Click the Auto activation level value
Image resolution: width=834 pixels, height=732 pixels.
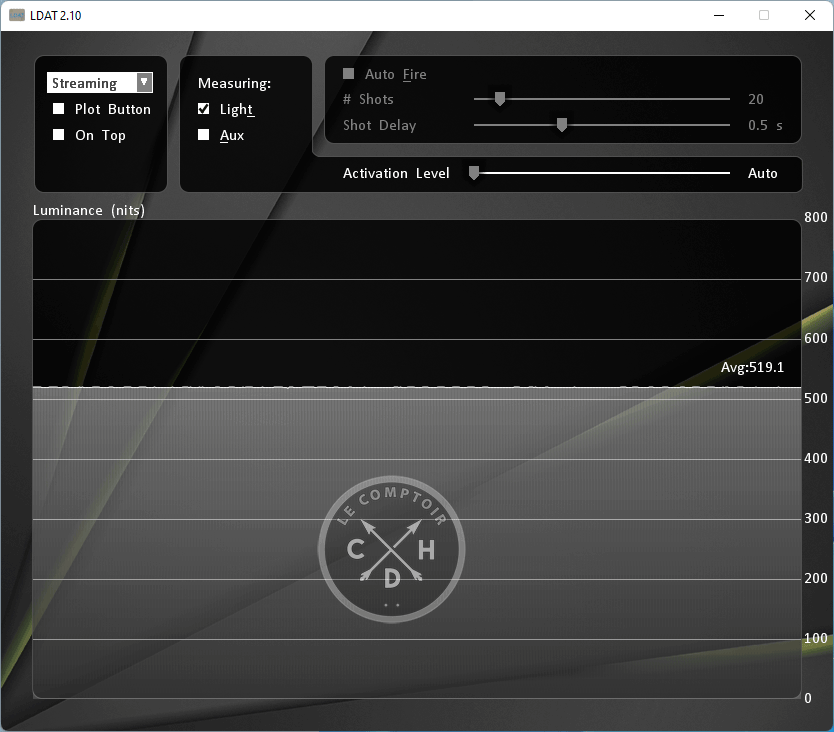coord(762,173)
